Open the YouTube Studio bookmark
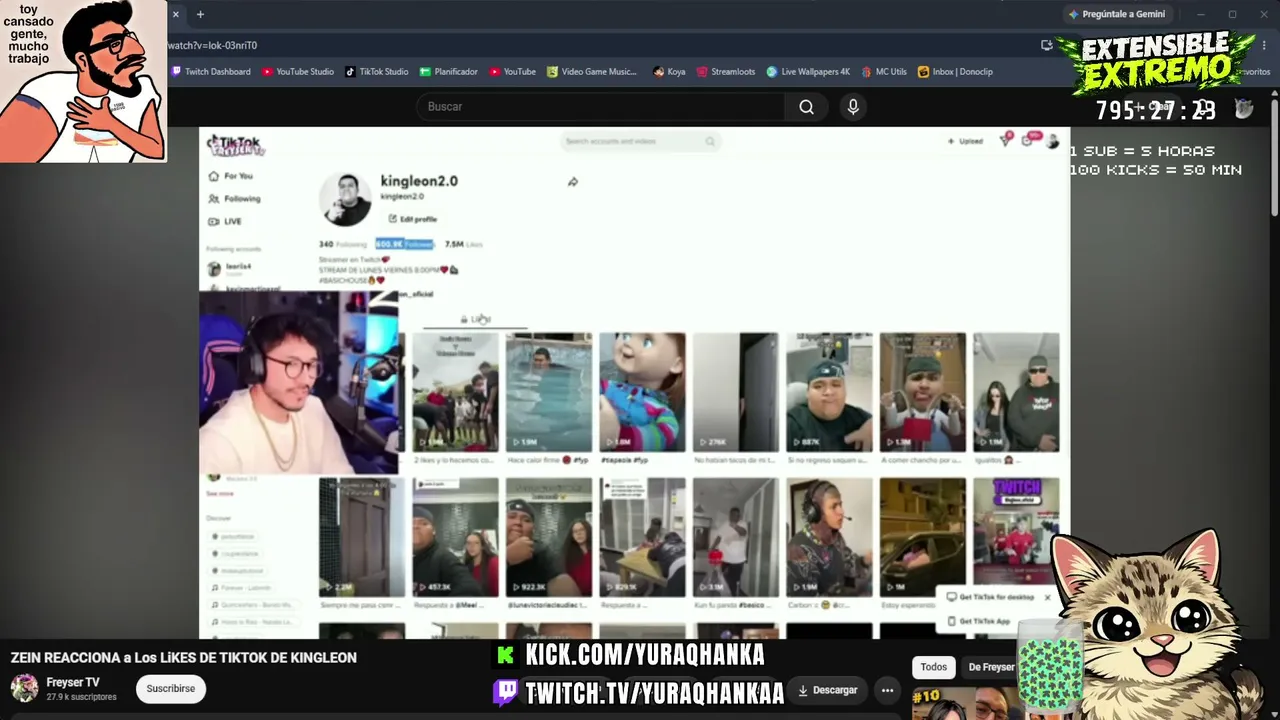The height and width of the screenshot is (720, 1280). click(298, 72)
